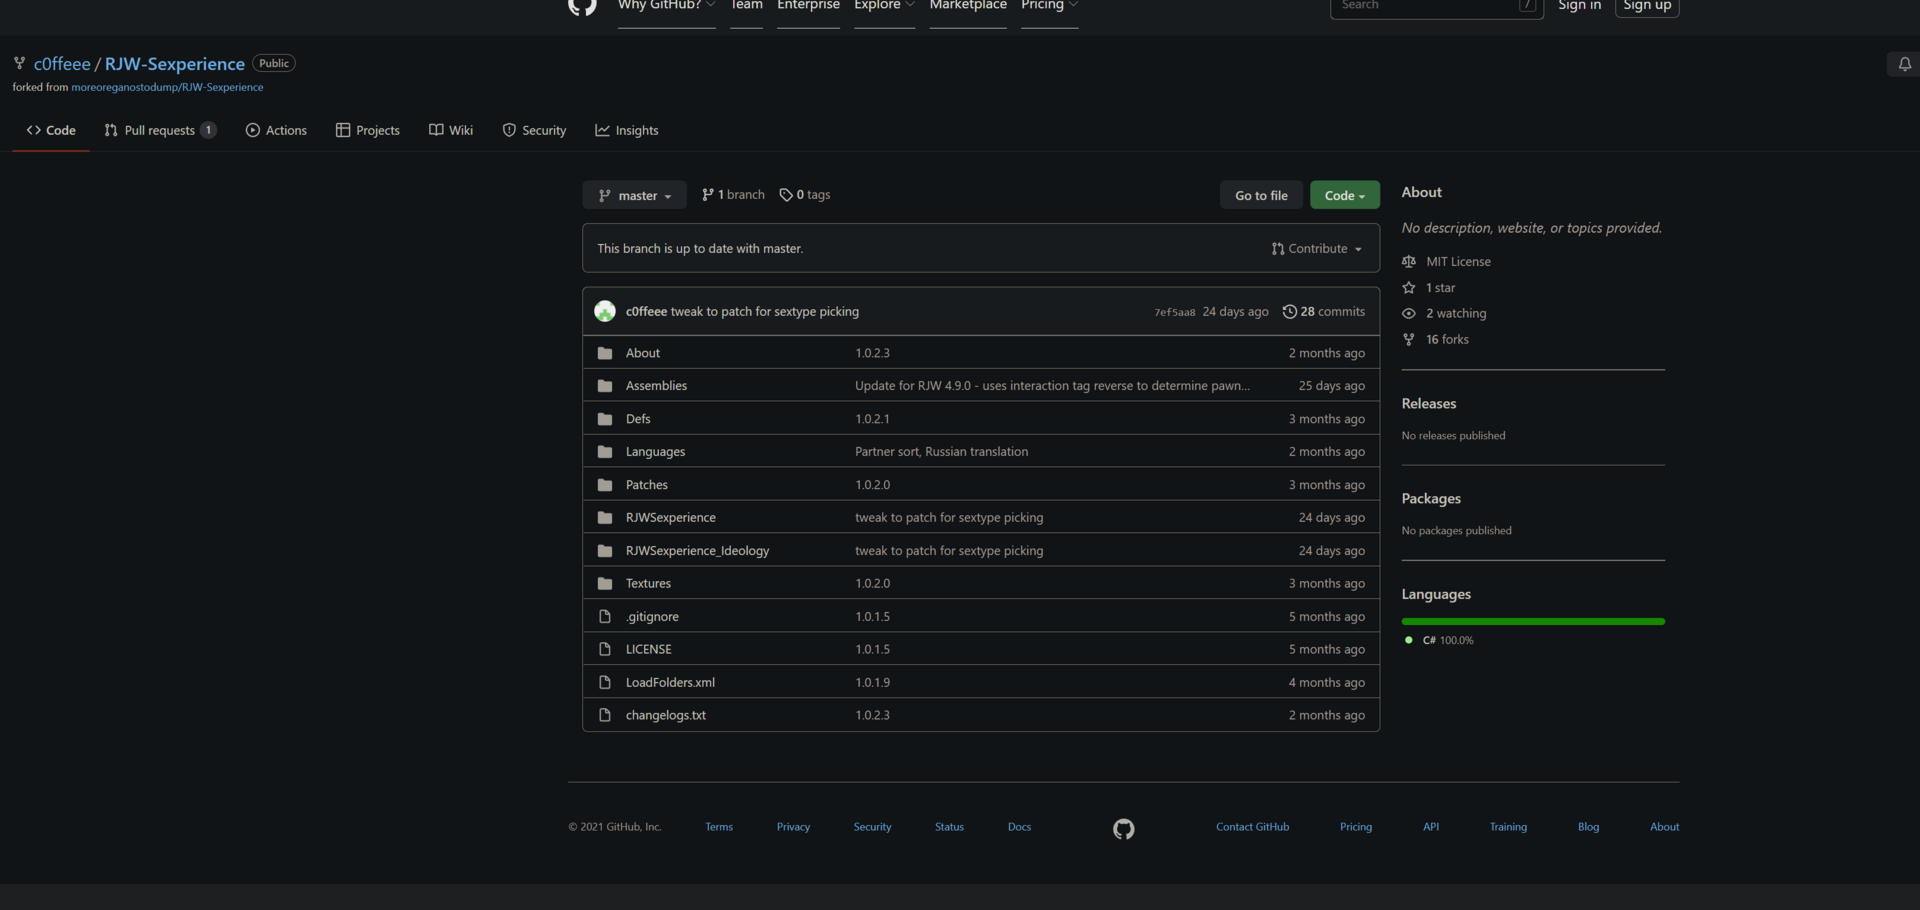
Task: Open the Terms footer link
Action: (719, 827)
